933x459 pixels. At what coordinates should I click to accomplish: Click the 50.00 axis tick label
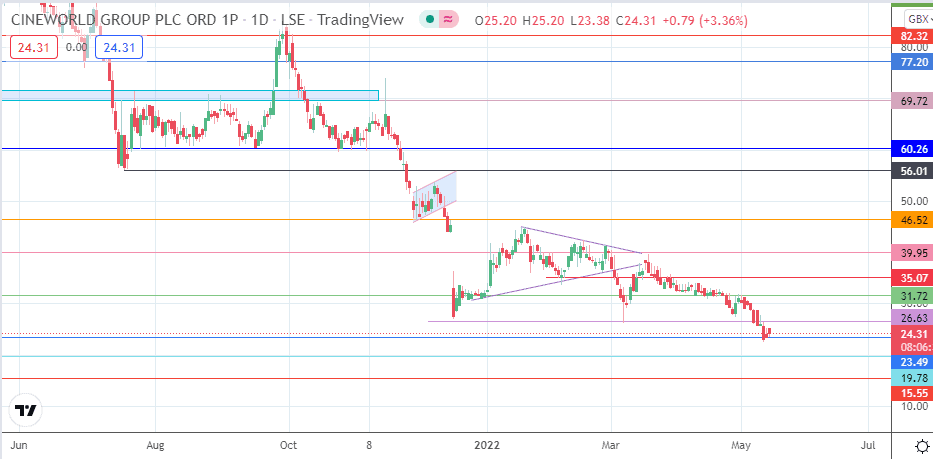click(x=915, y=202)
